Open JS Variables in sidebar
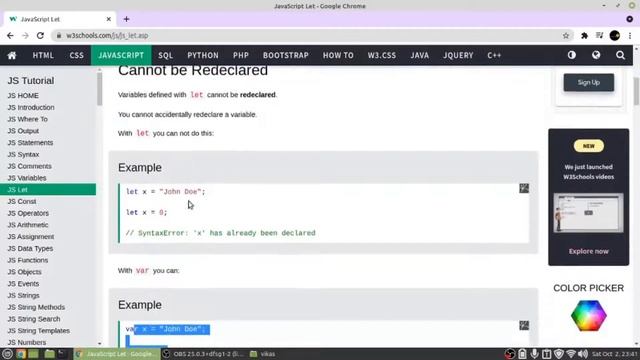Screen dimensions: 640x360 [x=27, y=178]
